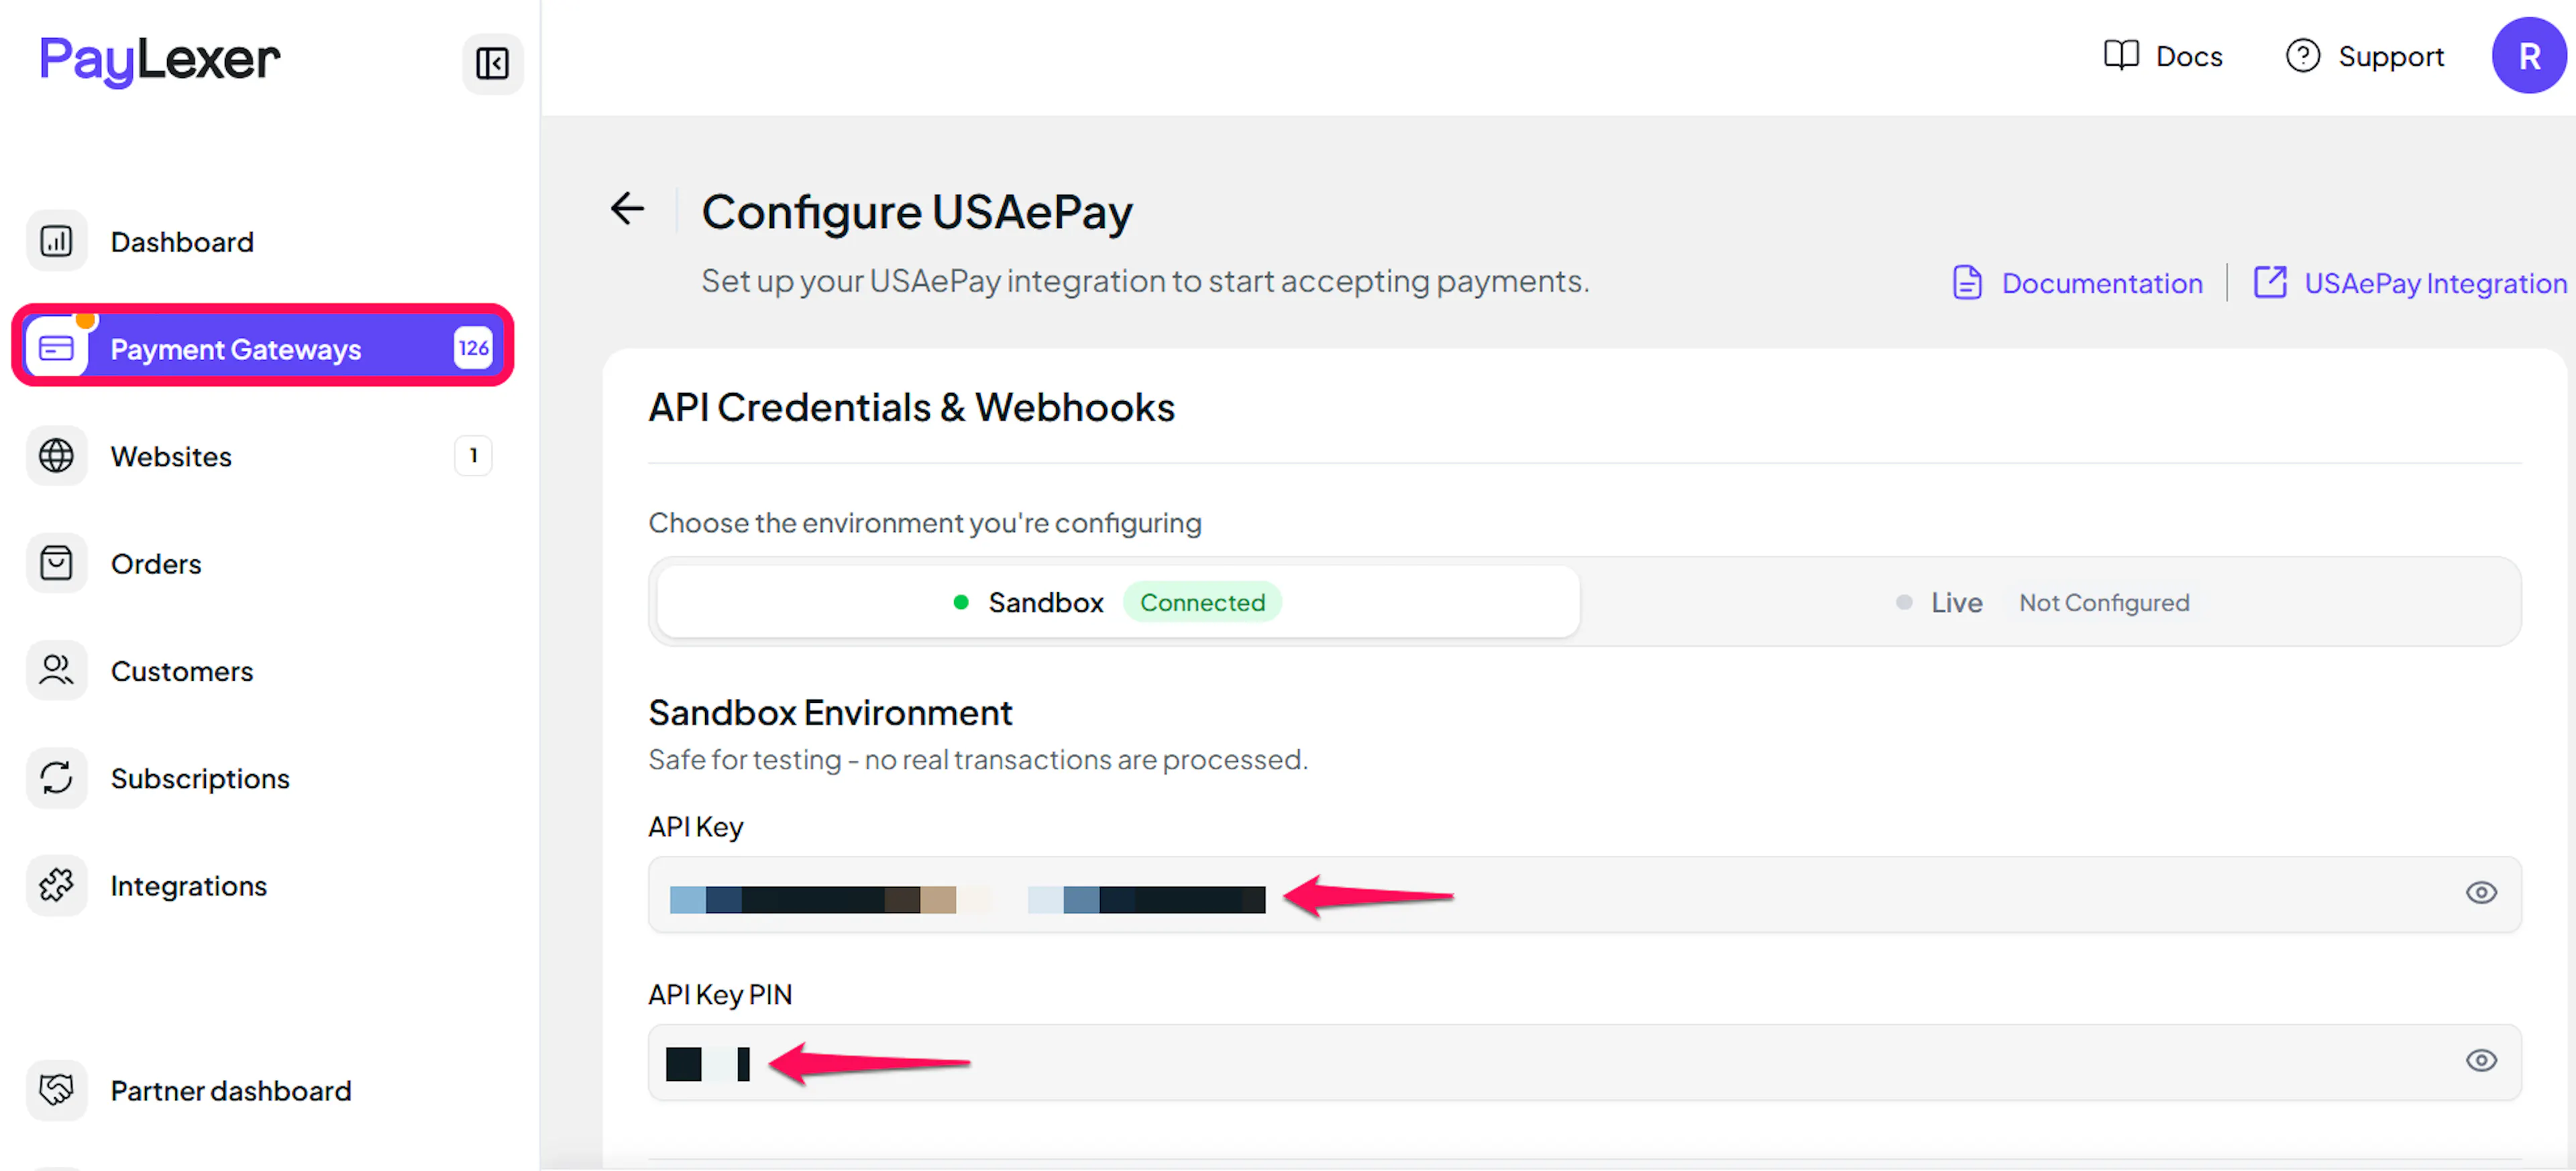The image size is (2576, 1171).
Task: Click the Docs book icon
Action: [x=2121, y=55]
